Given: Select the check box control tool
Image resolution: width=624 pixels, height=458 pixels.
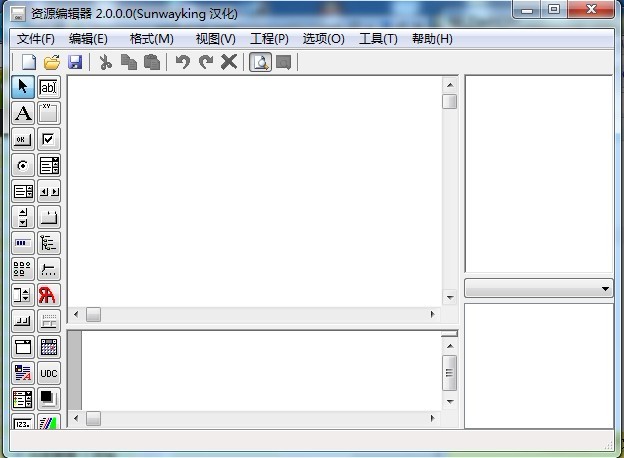Looking at the screenshot, I should pyautogui.click(x=48, y=139).
